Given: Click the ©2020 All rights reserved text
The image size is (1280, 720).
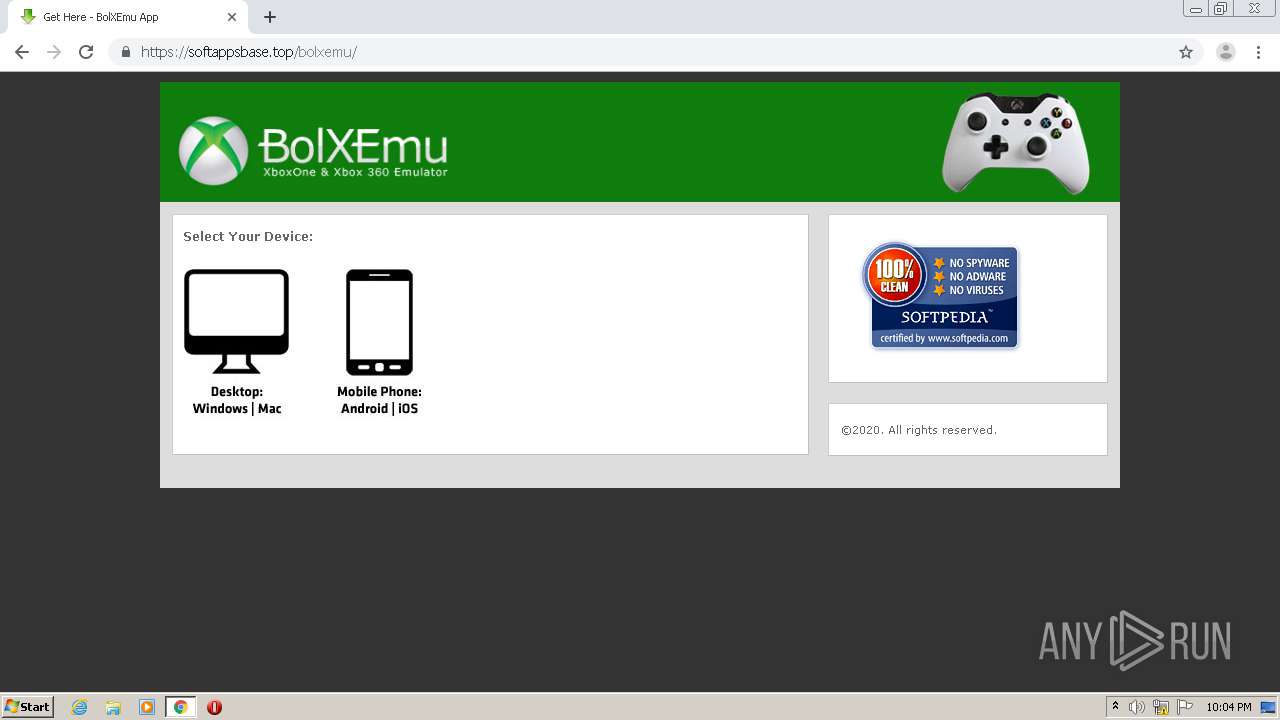Looking at the screenshot, I should point(919,430).
